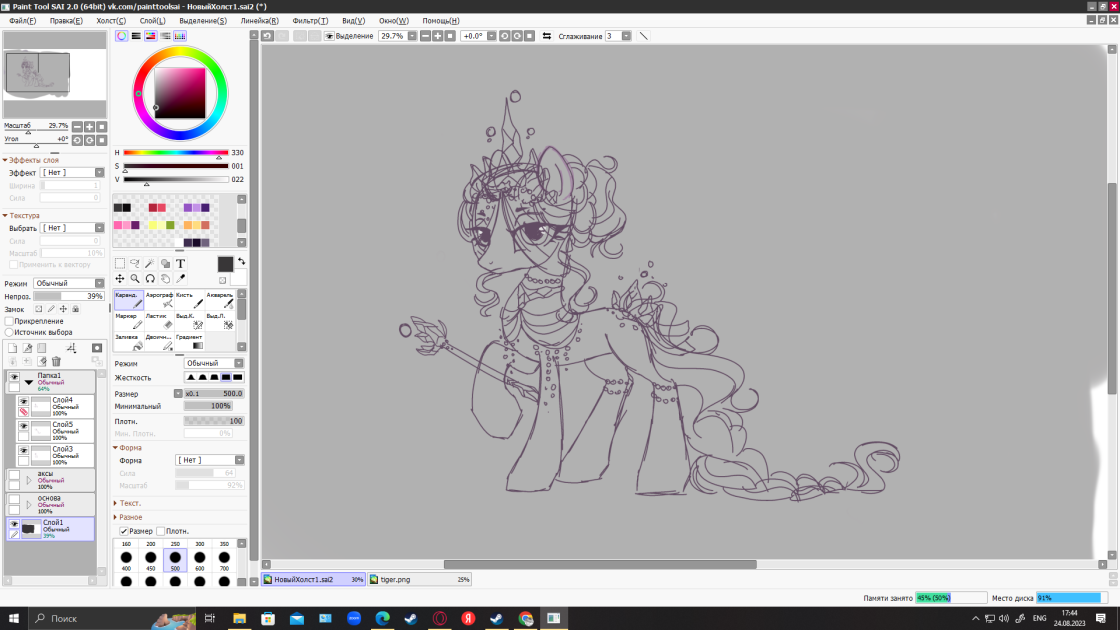Choose the Маркер tool
Image resolution: width=1120 pixels, height=630 pixels.
point(129,321)
